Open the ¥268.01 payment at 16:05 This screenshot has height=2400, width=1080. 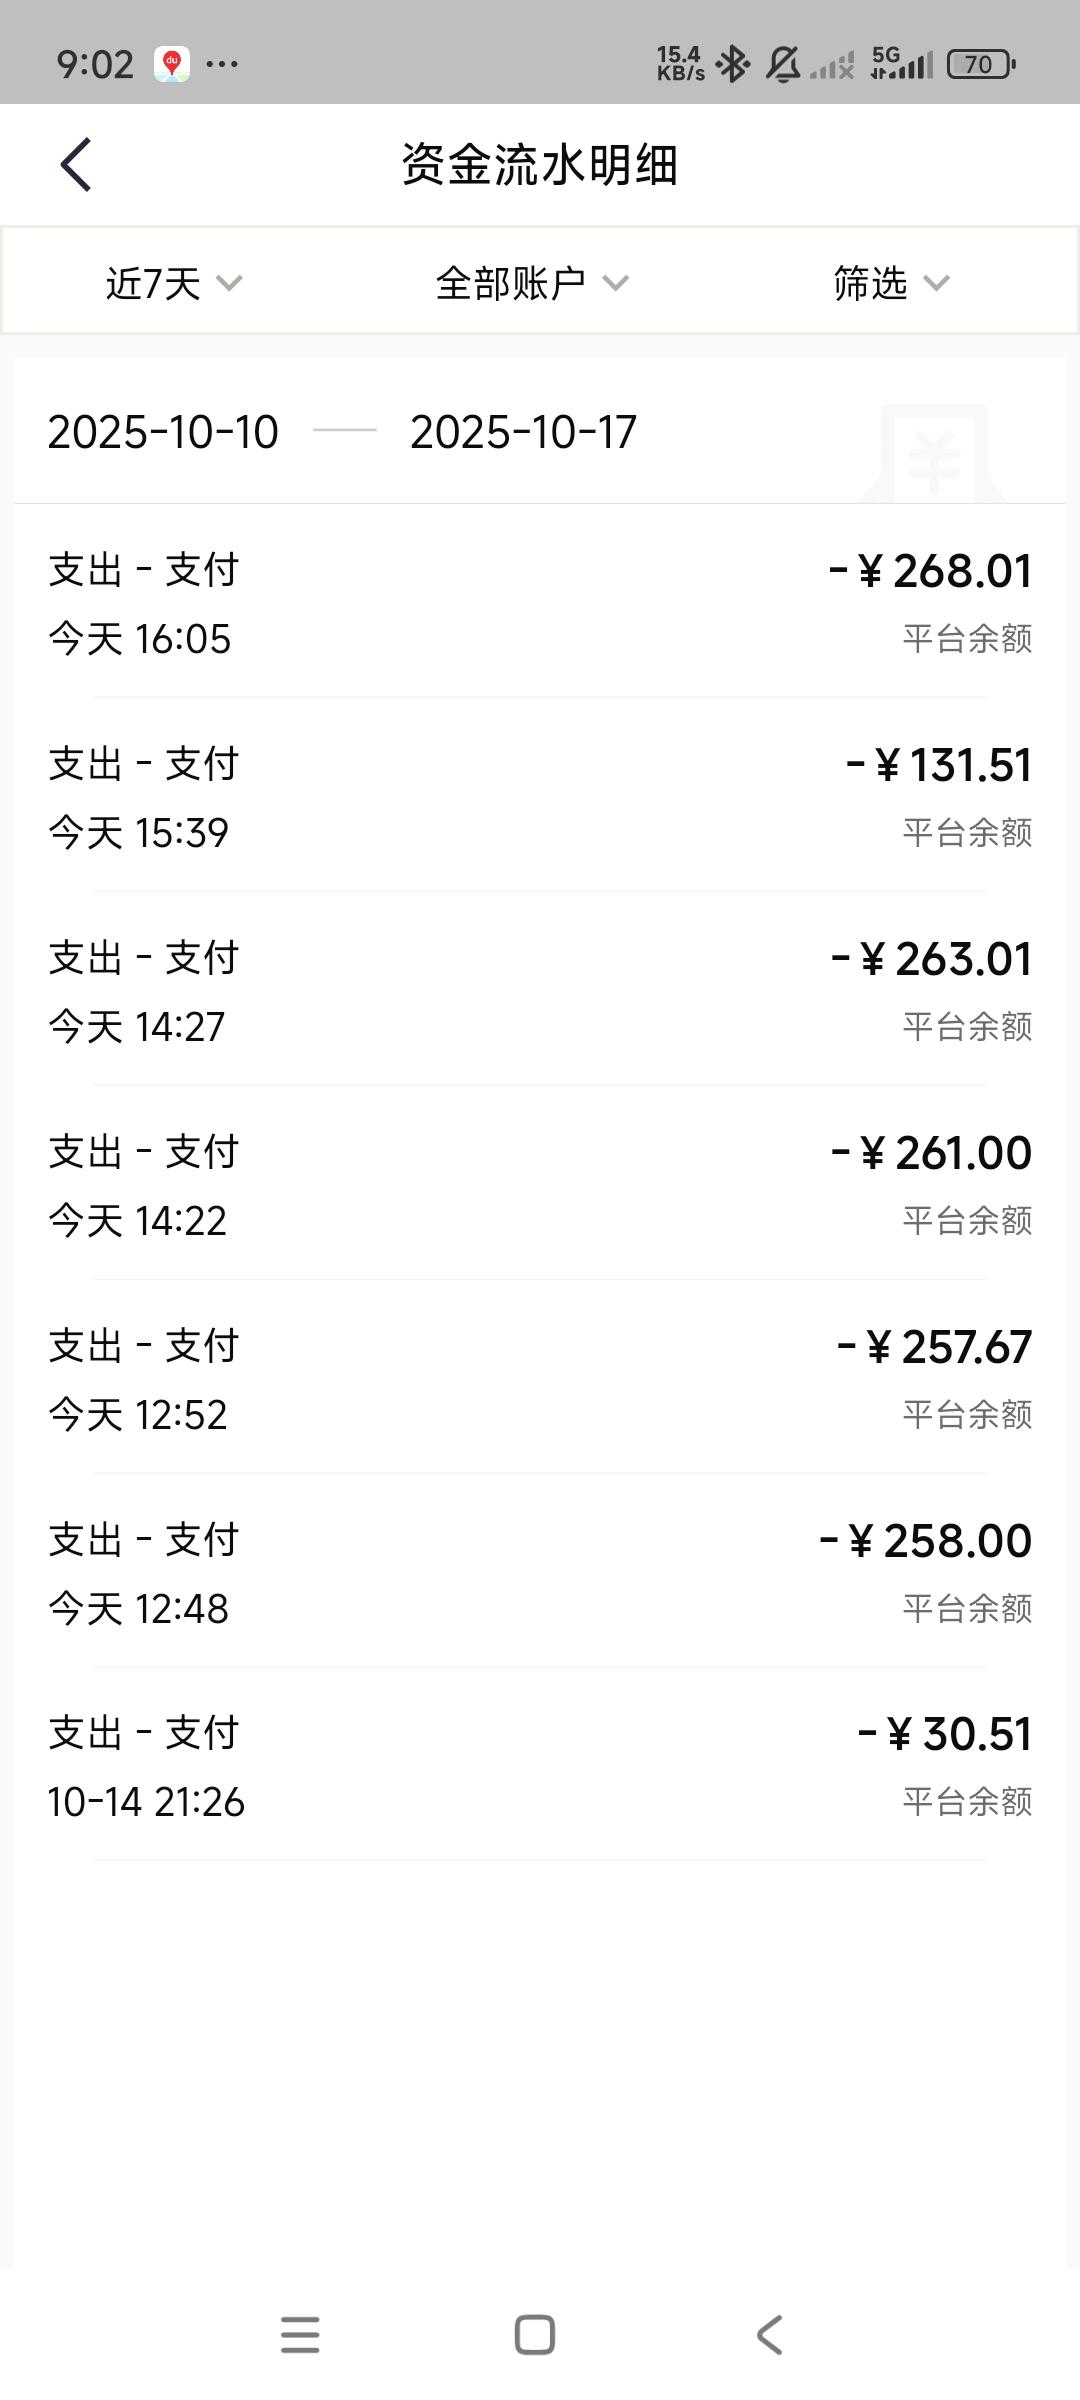tap(540, 603)
